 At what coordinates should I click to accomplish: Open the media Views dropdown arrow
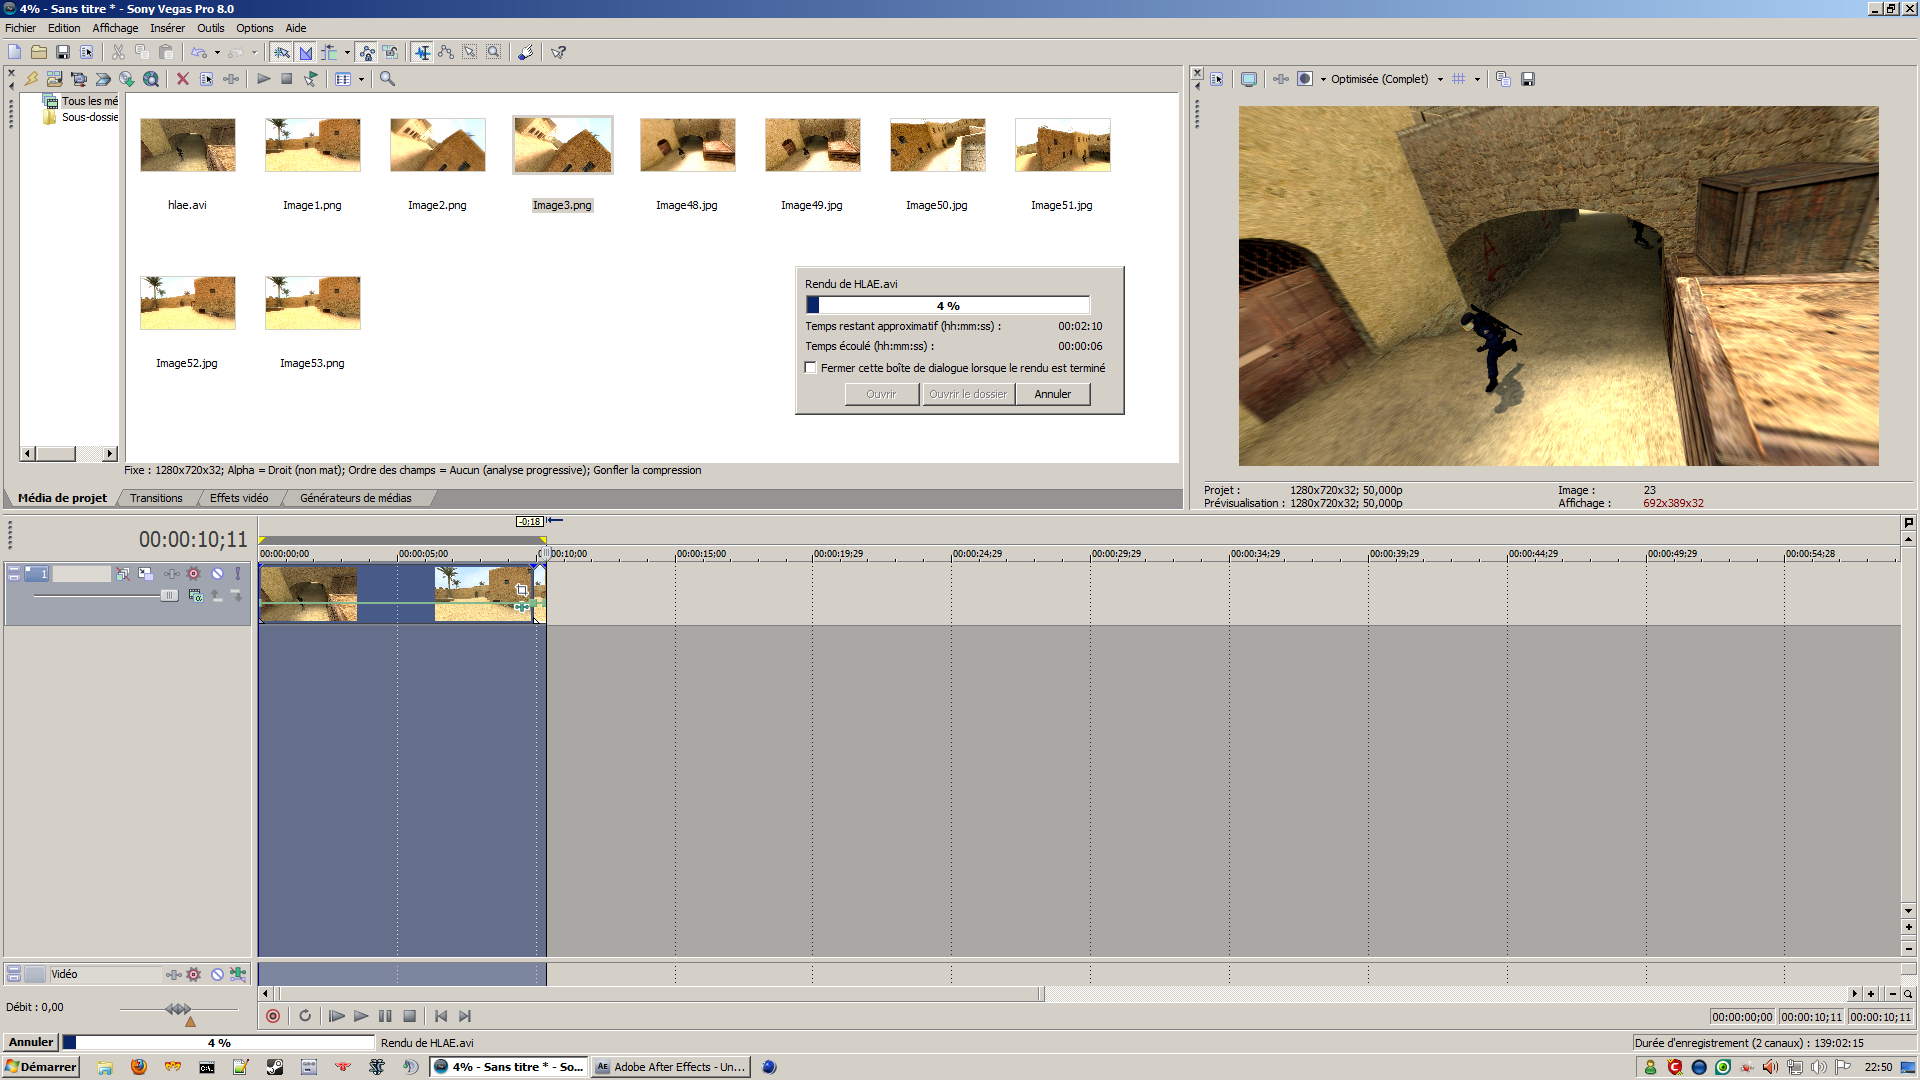[361, 79]
